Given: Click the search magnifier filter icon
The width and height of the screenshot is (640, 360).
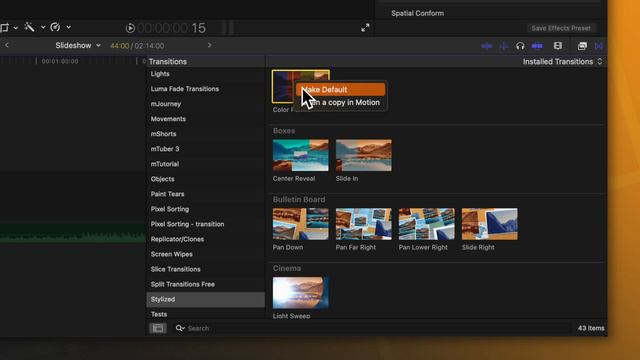Looking at the screenshot, I should pyautogui.click(x=180, y=328).
